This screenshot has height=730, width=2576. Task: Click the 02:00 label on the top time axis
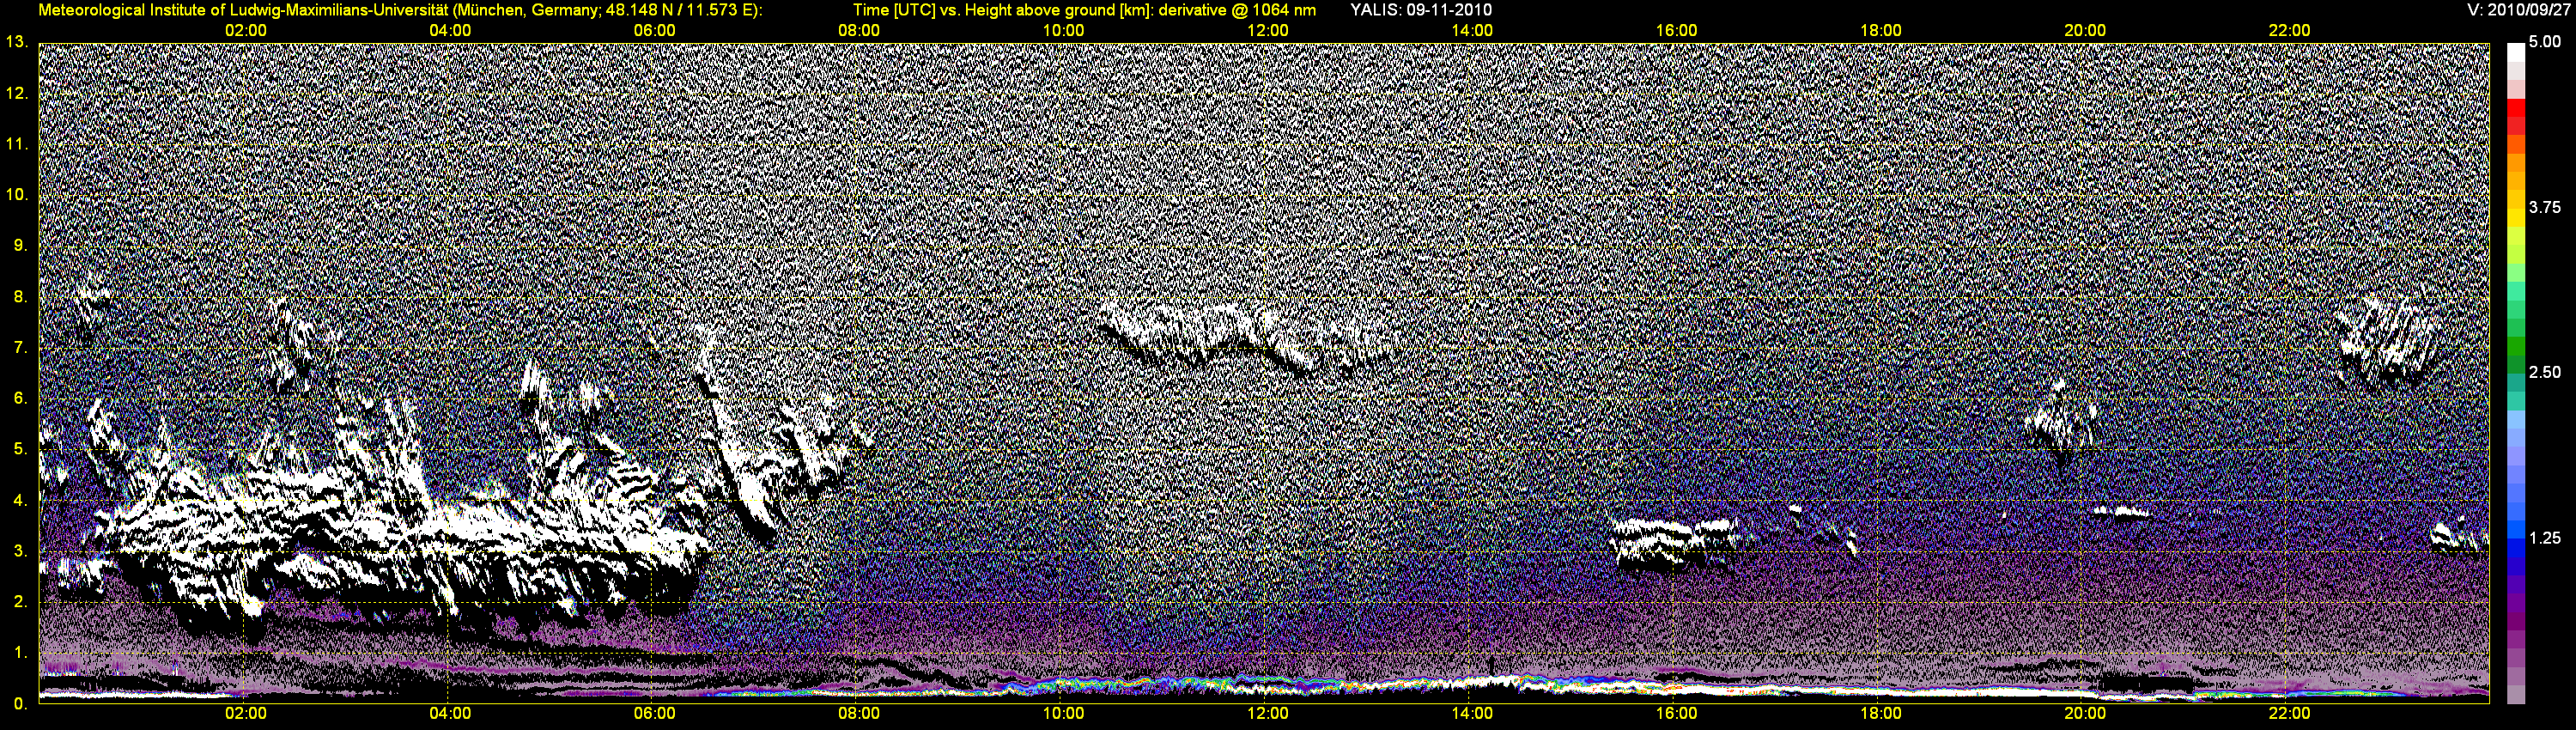tap(246, 30)
